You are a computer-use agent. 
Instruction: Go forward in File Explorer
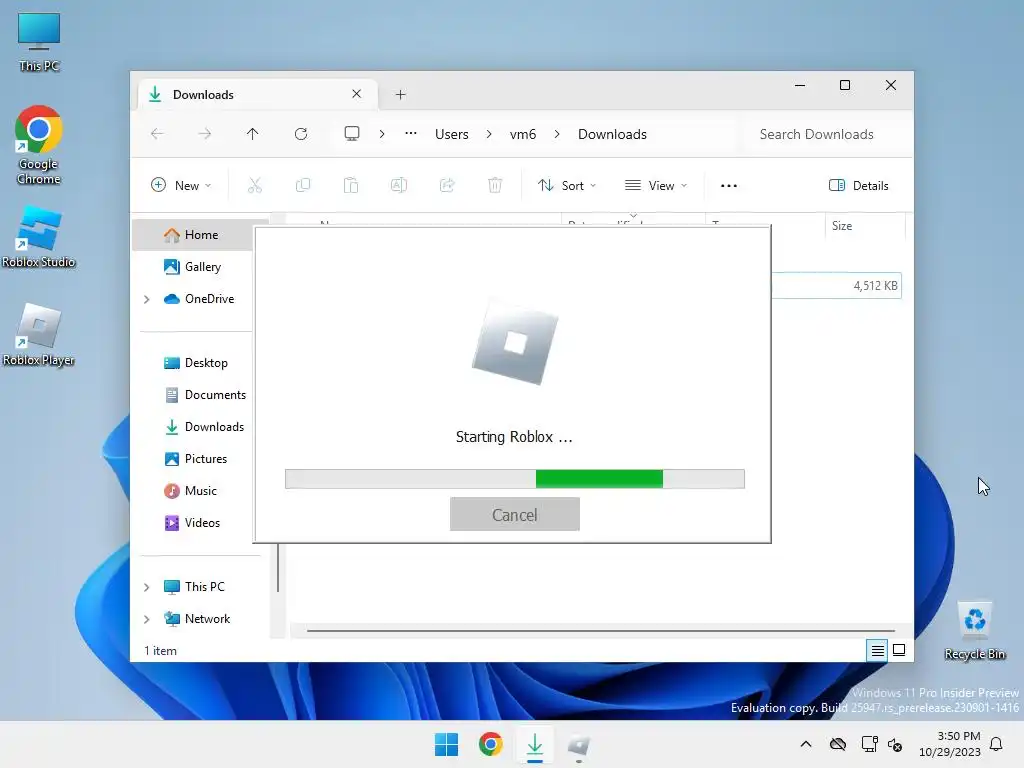(204, 134)
